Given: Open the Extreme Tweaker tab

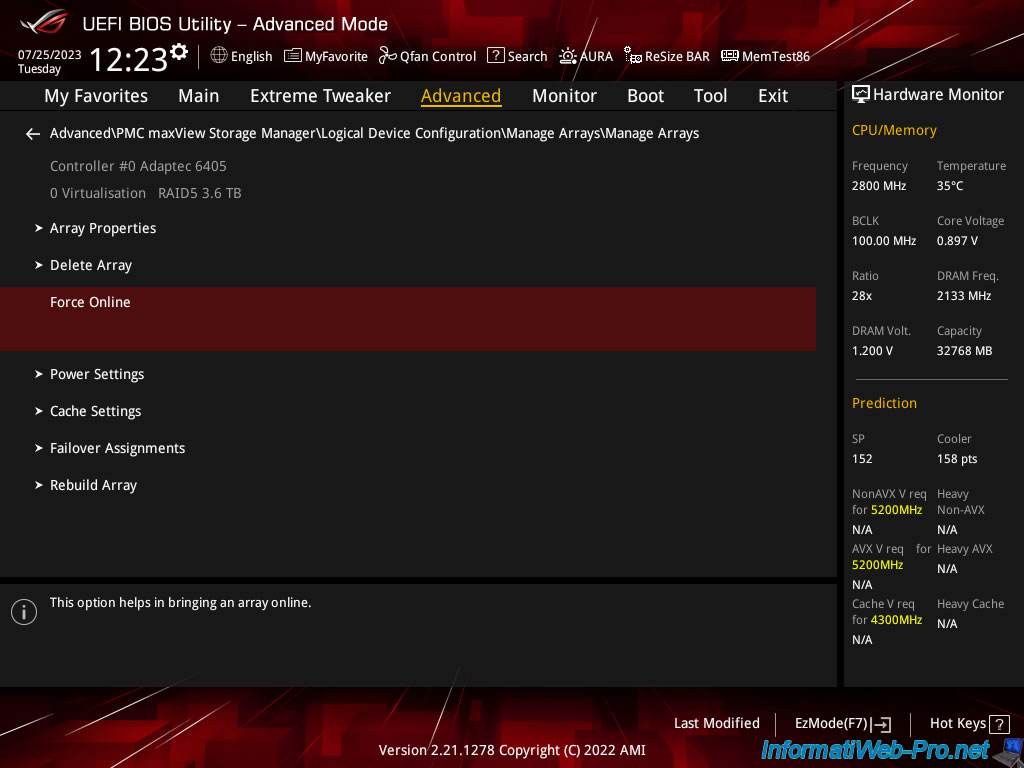Looking at the screenshot, I should (320, 96).
